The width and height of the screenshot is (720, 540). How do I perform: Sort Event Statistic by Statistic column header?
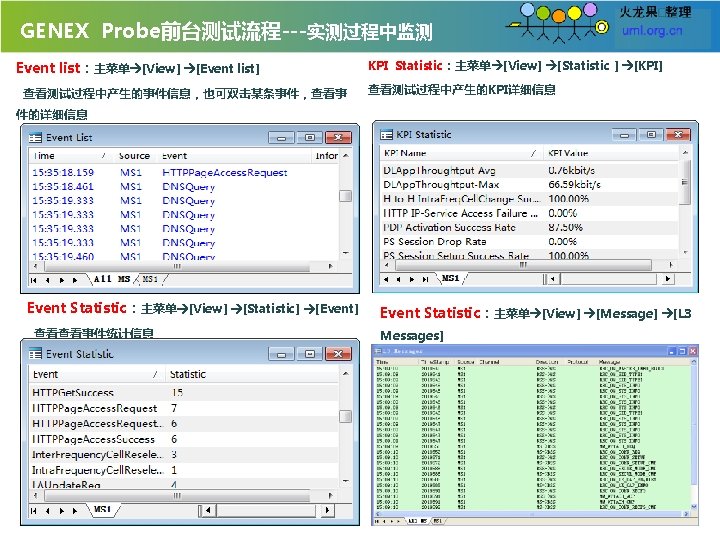[x=252, y=375]
